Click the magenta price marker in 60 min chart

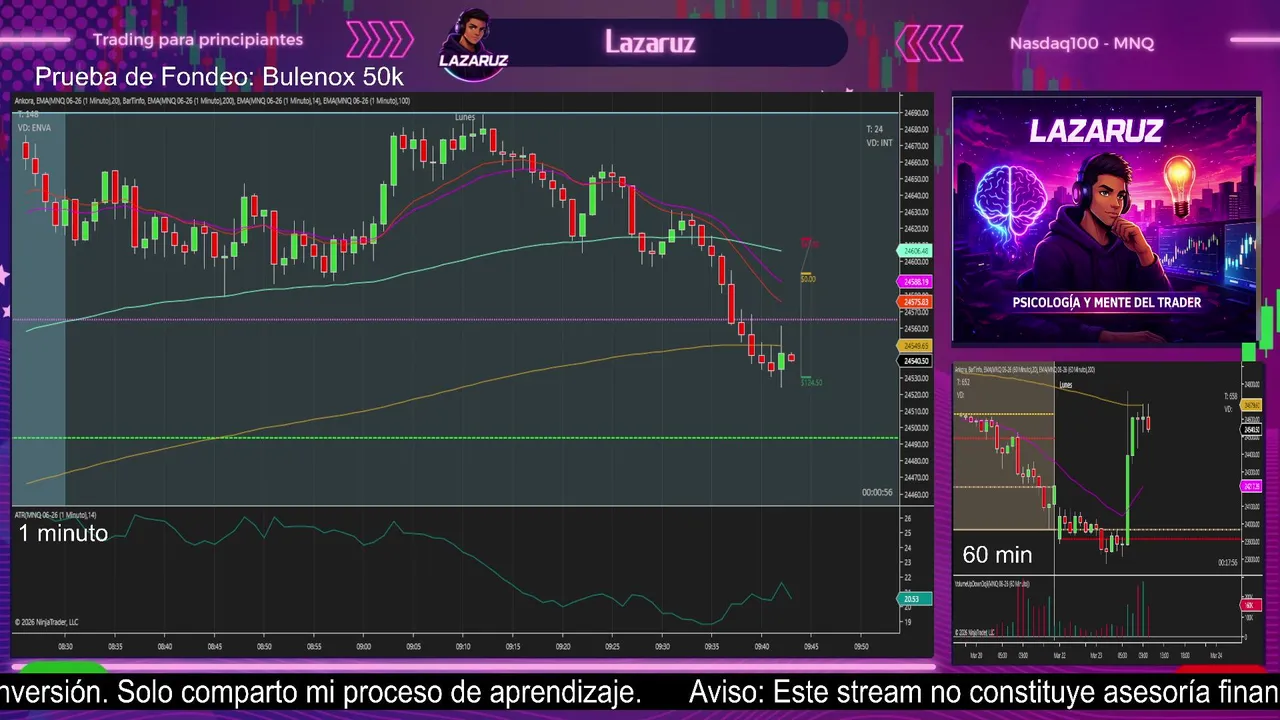[x=1251, y=486]
